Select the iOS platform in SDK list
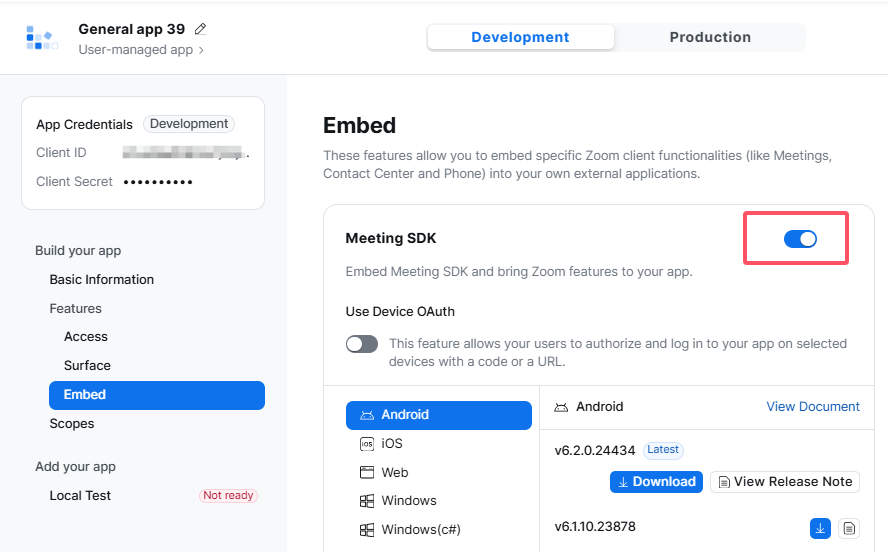The width and height of the screenshot is (888, 552). 391,443
